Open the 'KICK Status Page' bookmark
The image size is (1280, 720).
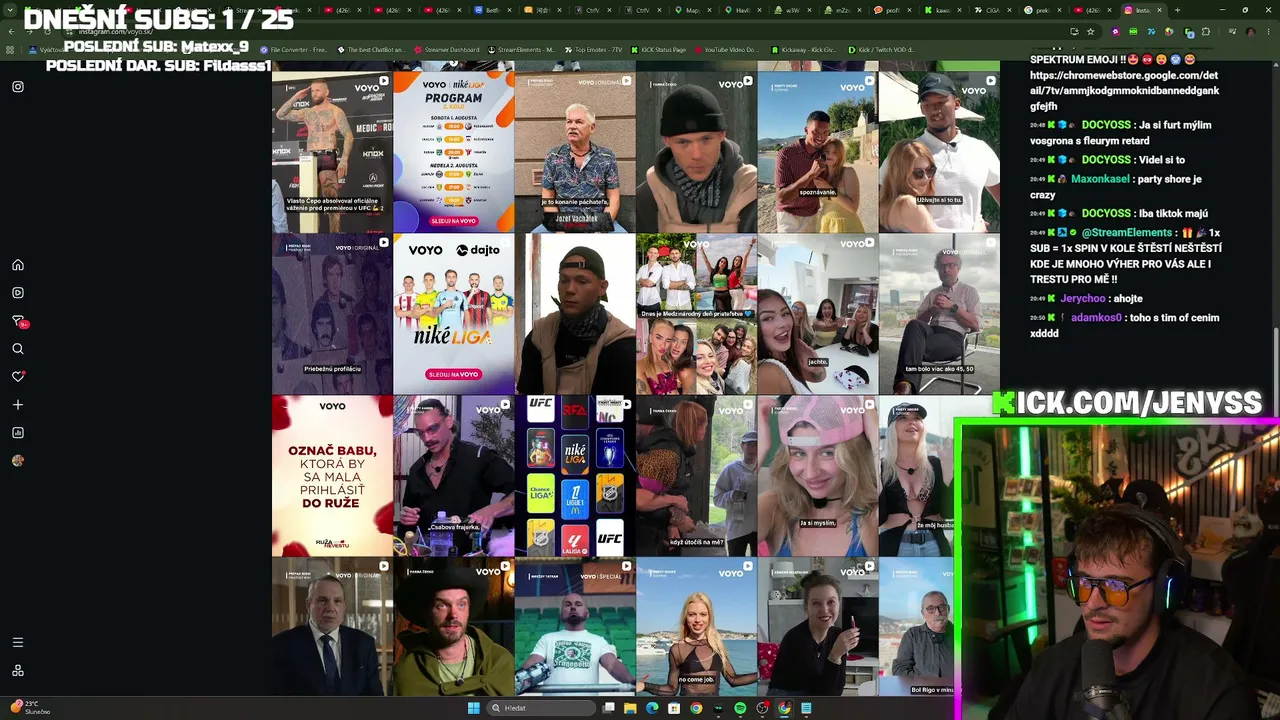pos(658,49)
